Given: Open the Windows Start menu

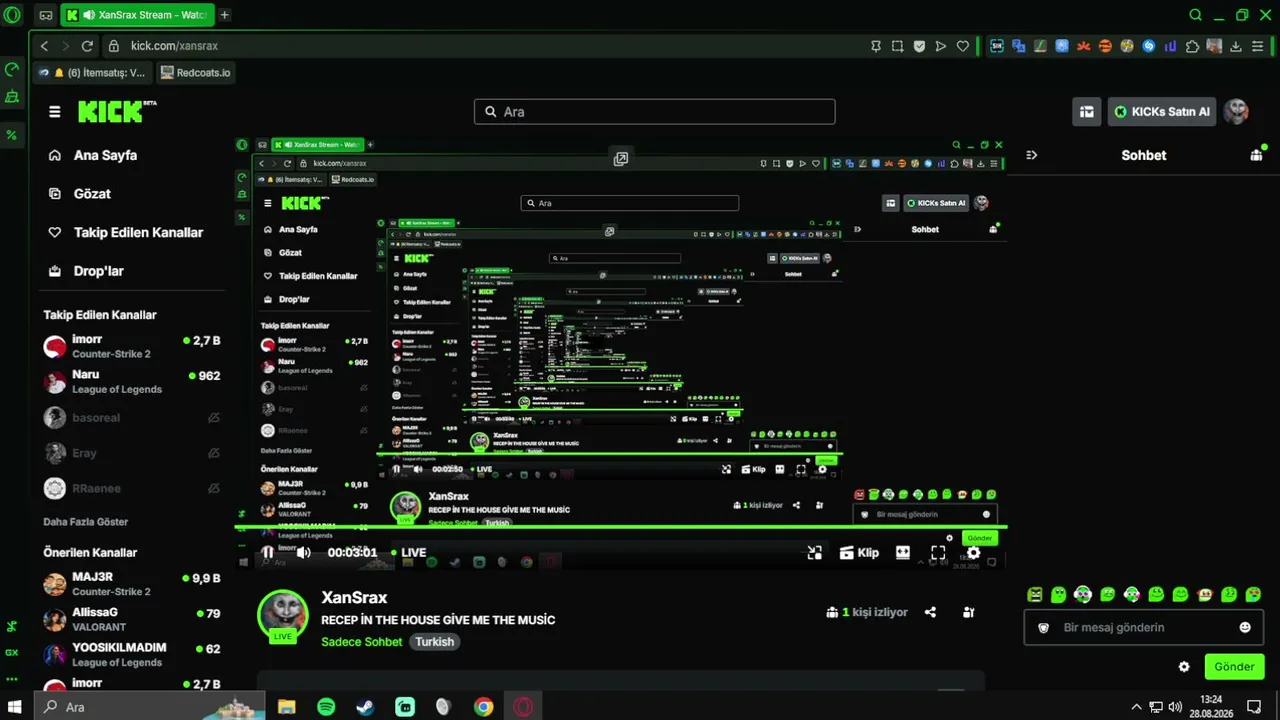Looking at the screenshot, I should point(15,707).
